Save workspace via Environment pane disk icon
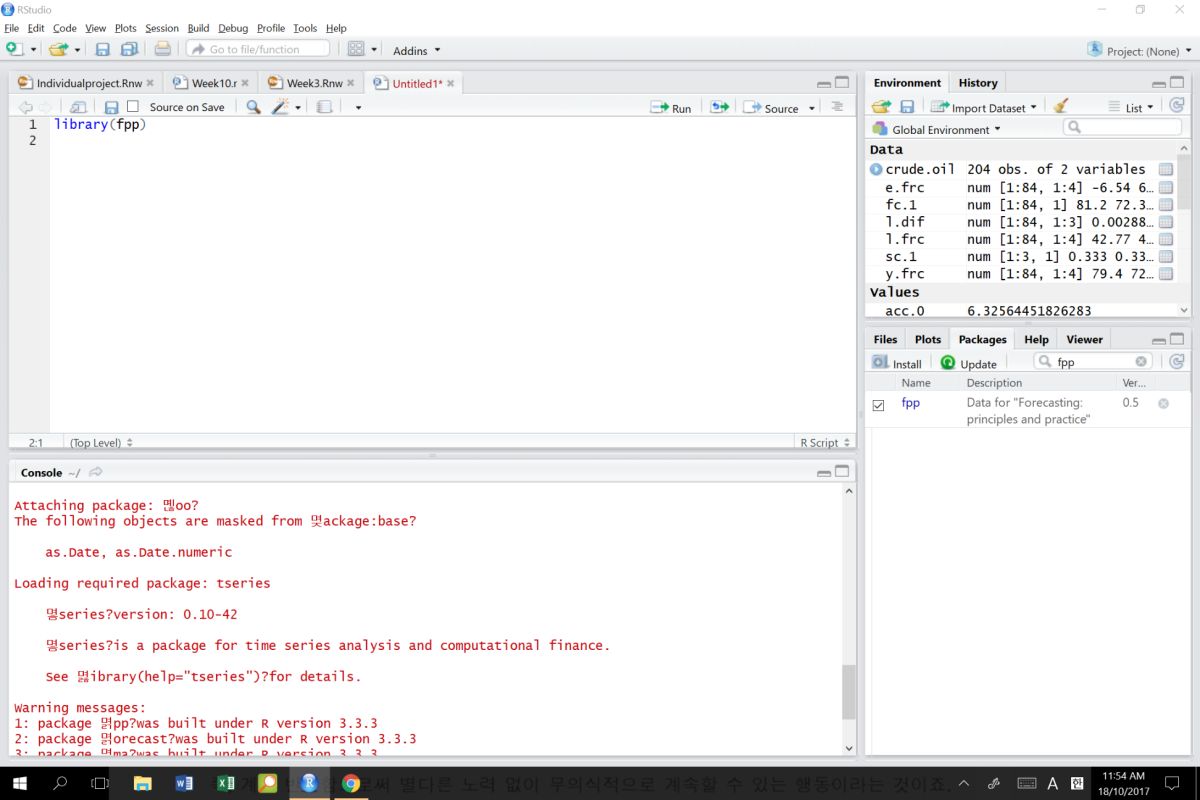Viewport: 1200px width, 800px height. pyautogui.click(x=907, y=106)
